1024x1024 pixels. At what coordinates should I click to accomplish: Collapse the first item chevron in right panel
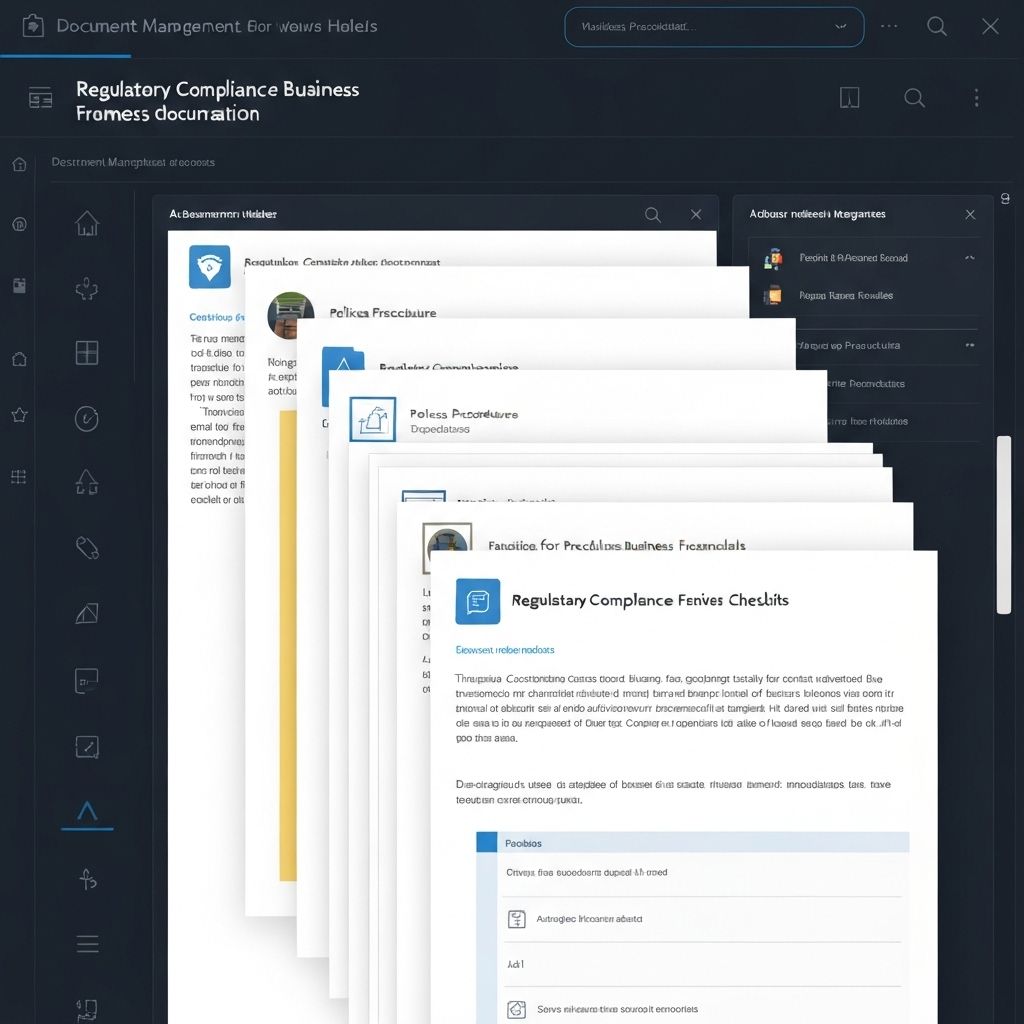coord(968,258)
